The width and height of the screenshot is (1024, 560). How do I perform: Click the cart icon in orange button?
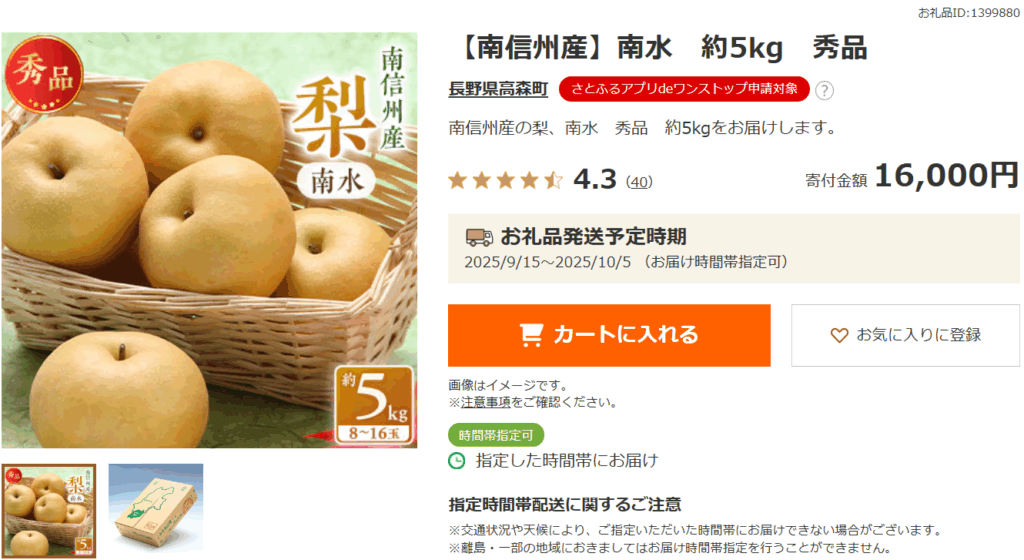click(x=531, y=335)
